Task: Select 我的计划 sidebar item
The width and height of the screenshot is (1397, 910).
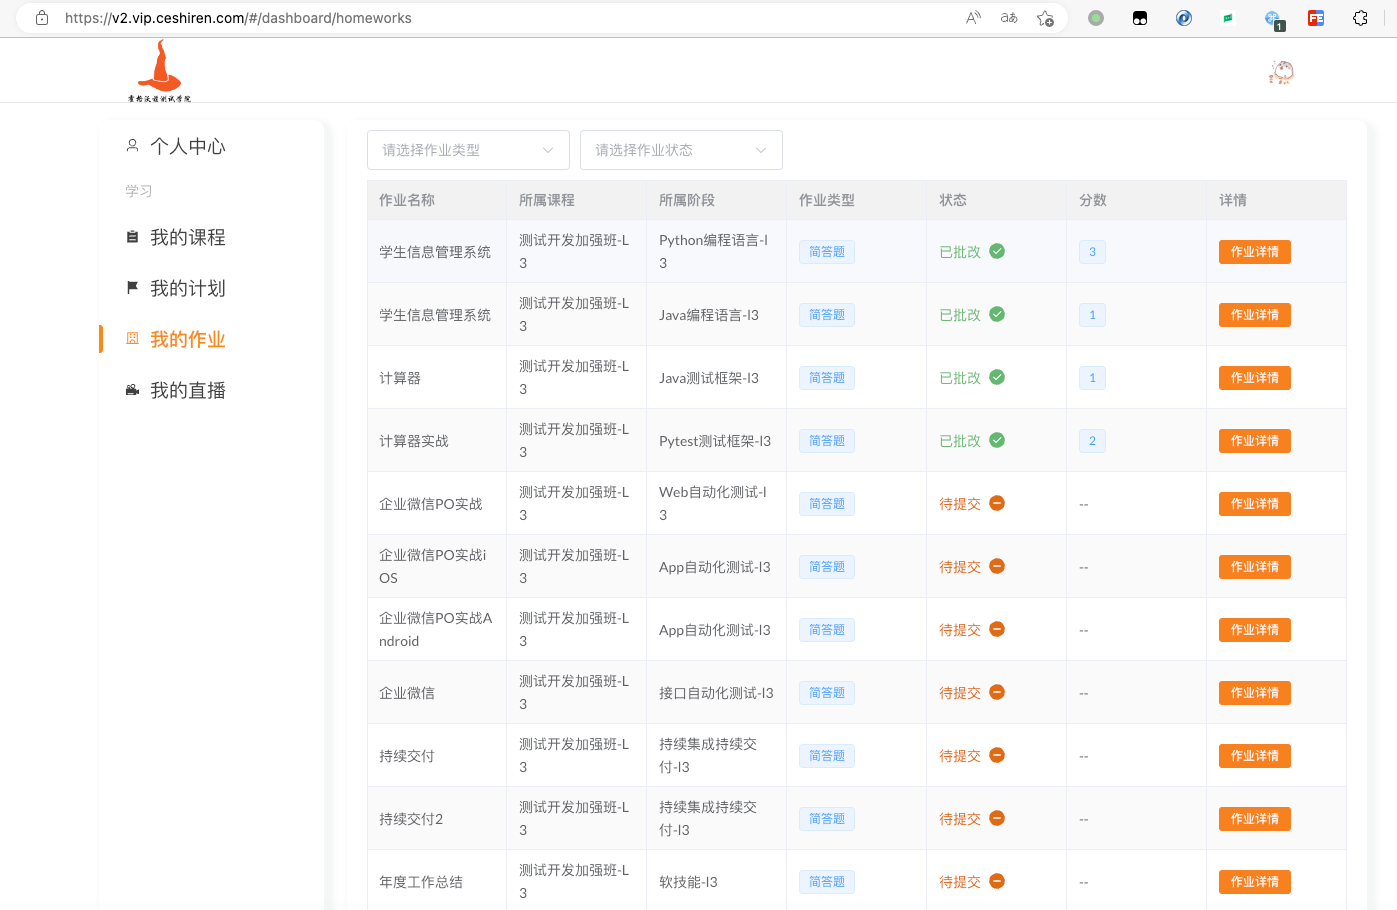Action: coord(187,288)
